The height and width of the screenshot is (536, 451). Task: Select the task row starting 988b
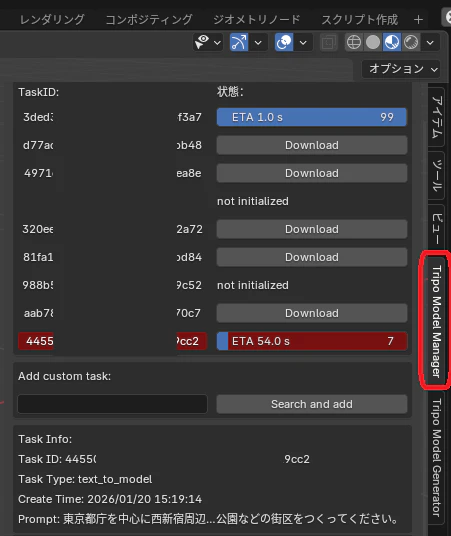tap(112, 285)
